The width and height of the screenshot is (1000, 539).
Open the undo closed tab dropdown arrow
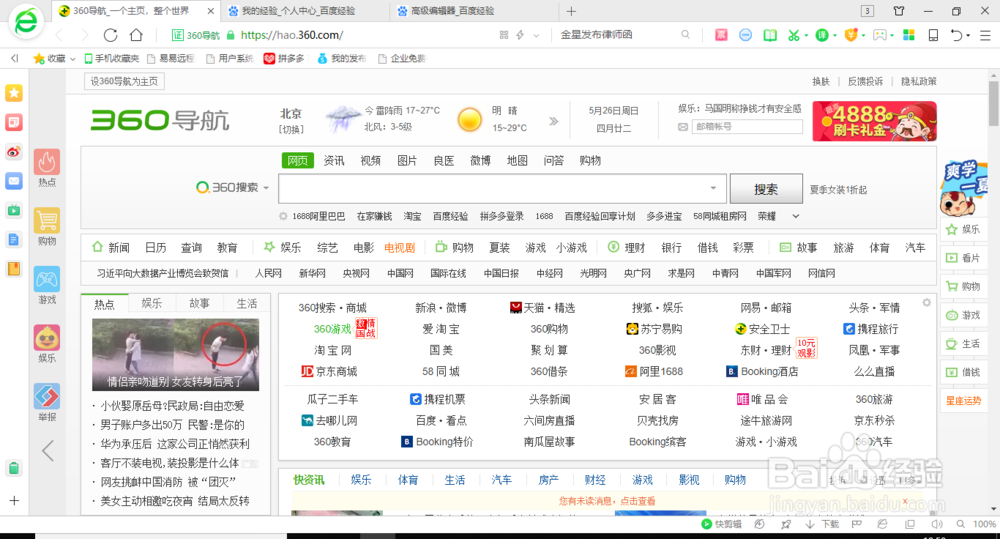pyautogui.click(x=968, y=36)
